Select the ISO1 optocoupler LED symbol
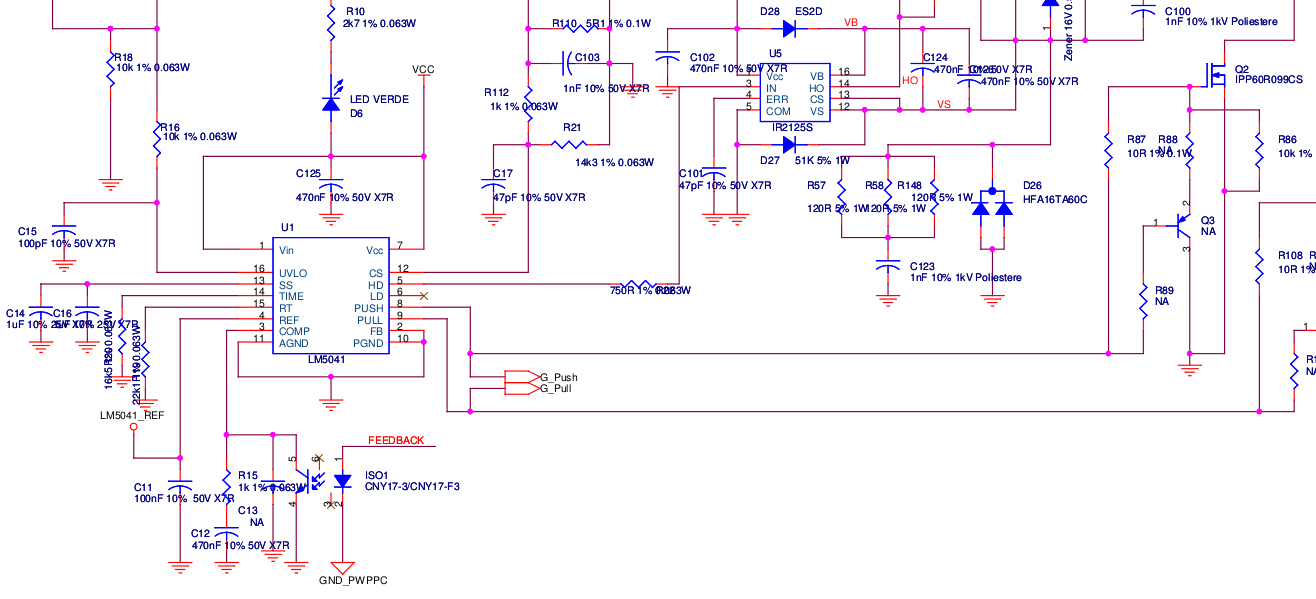The image size is (1316, 599). [x=343, y=482]
